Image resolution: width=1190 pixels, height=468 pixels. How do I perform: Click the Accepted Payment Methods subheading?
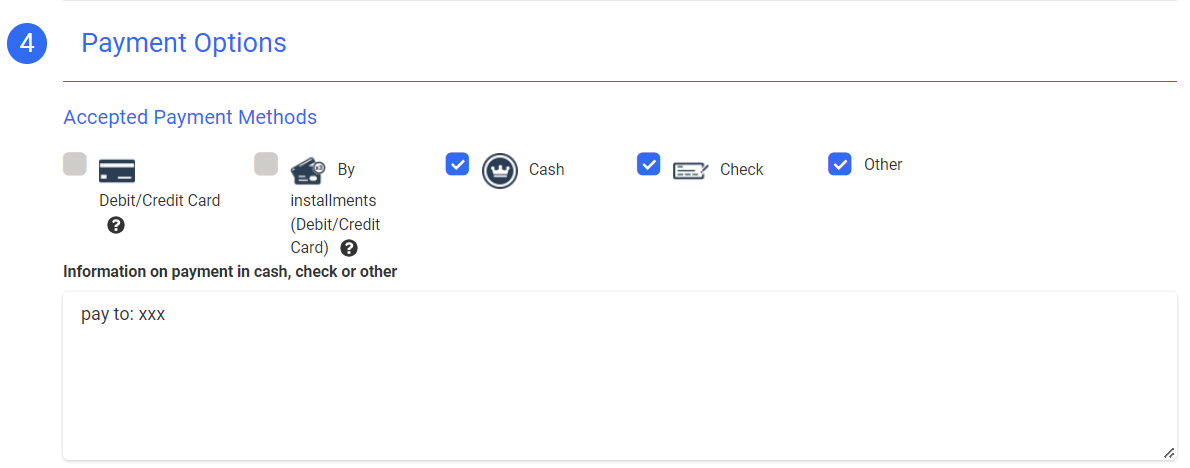point(190,117)
